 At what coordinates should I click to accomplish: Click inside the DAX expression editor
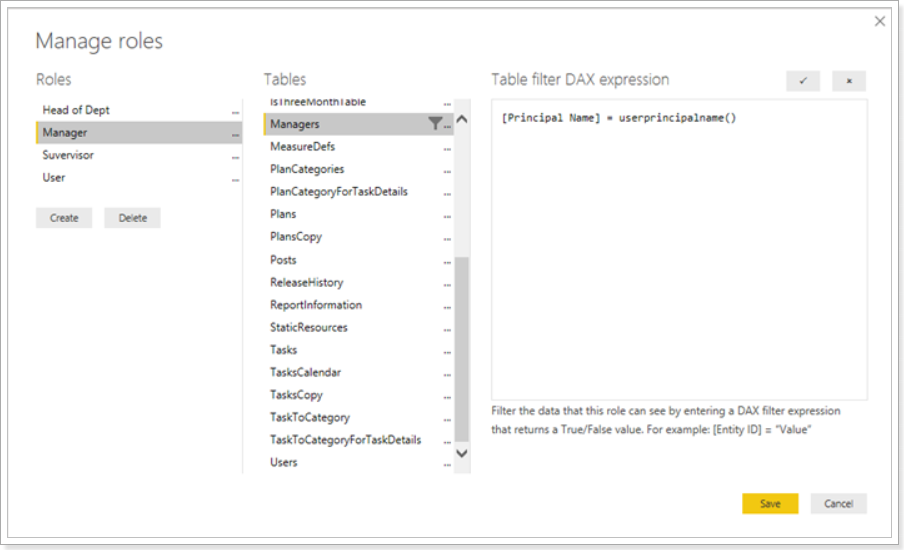(x=679, y=250)
